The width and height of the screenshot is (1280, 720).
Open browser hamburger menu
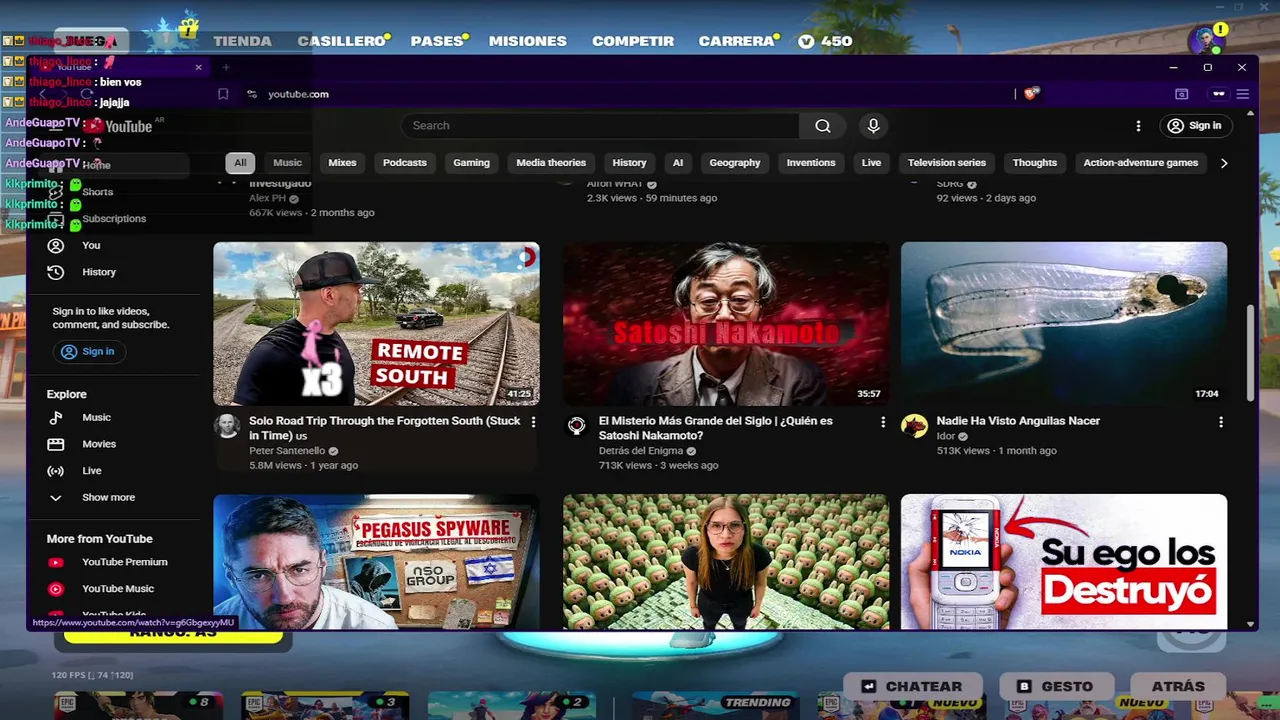[1243, 94]
